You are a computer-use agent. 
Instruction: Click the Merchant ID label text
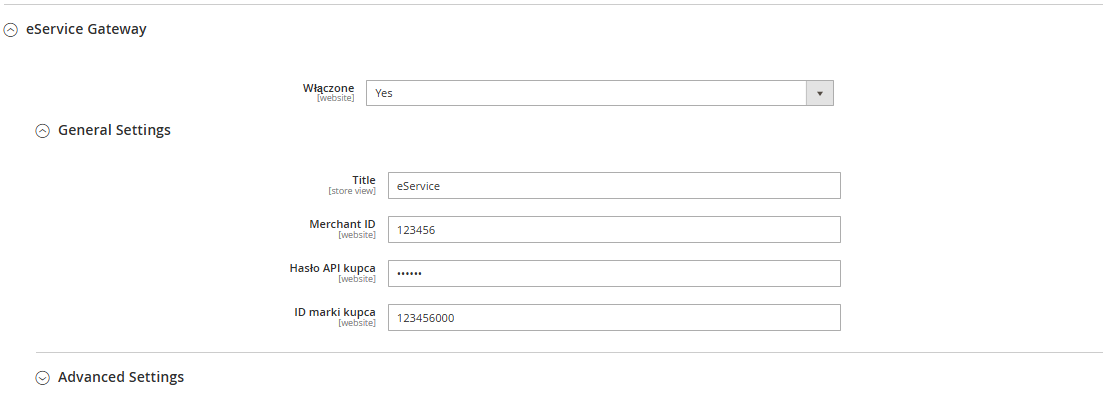click(x=342, y=224)
